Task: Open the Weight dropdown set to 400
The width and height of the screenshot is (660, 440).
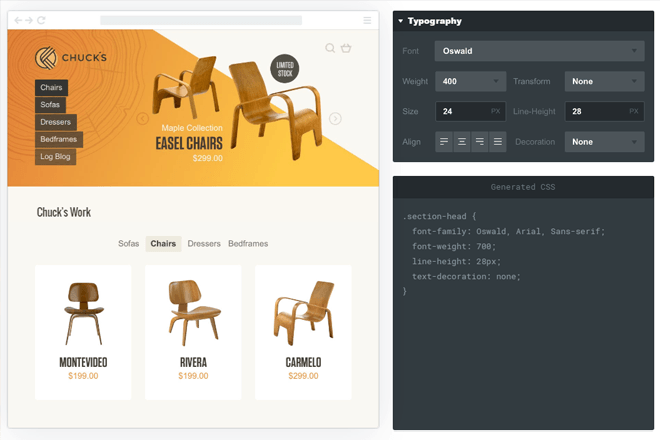Action: pos(469,81)
